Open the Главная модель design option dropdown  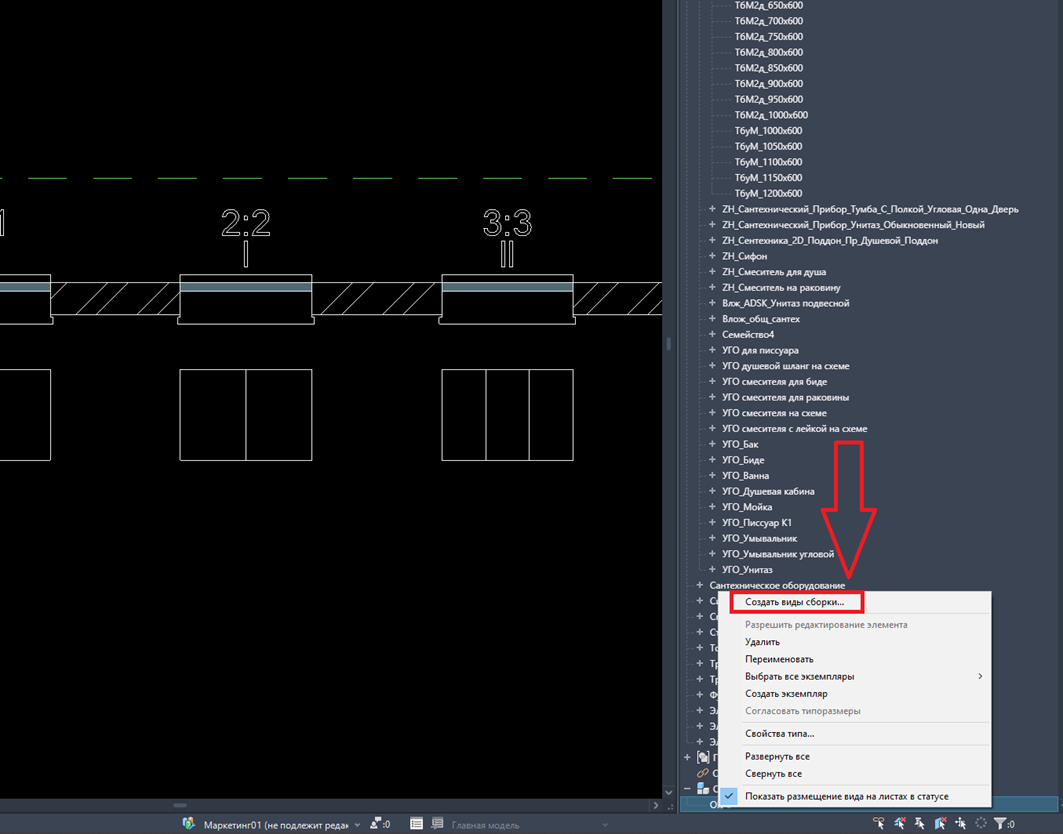(x=605, y=825)
